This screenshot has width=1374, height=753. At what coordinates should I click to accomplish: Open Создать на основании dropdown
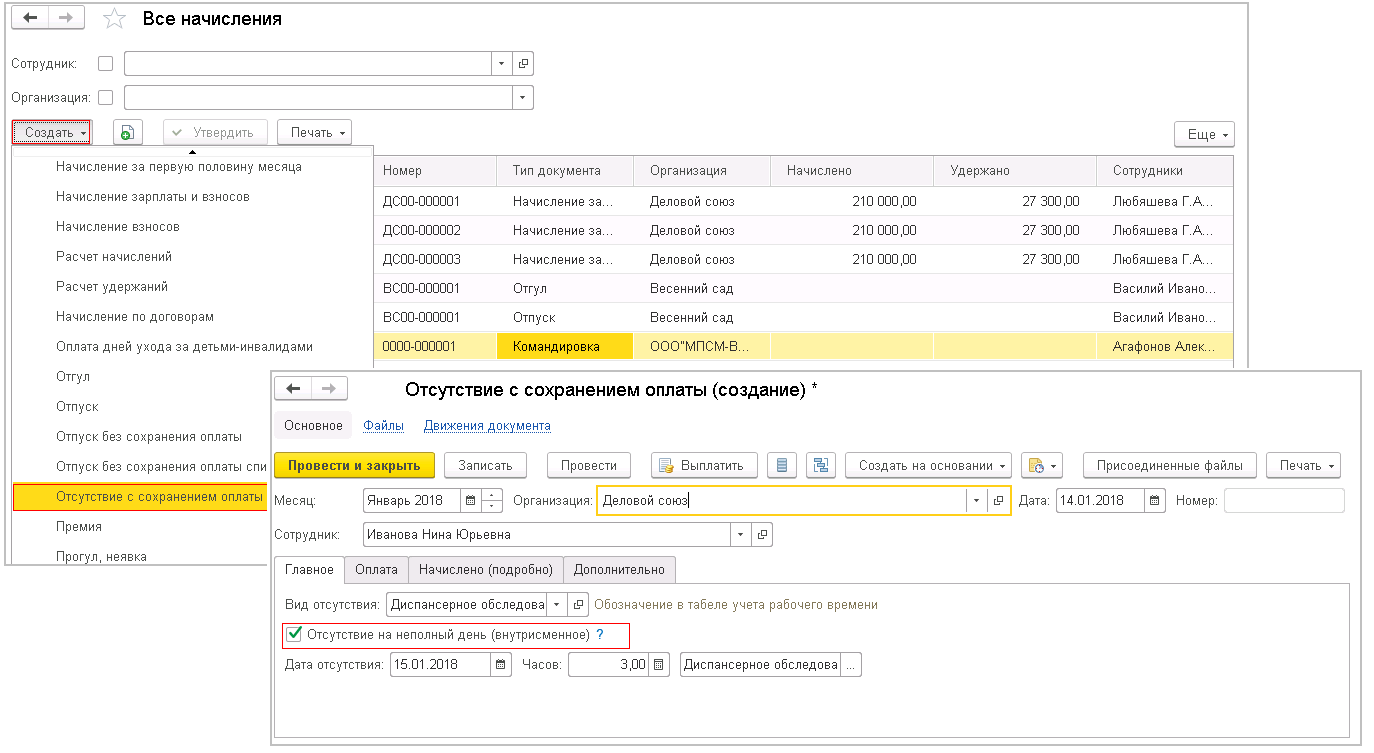tap(928, 465)
